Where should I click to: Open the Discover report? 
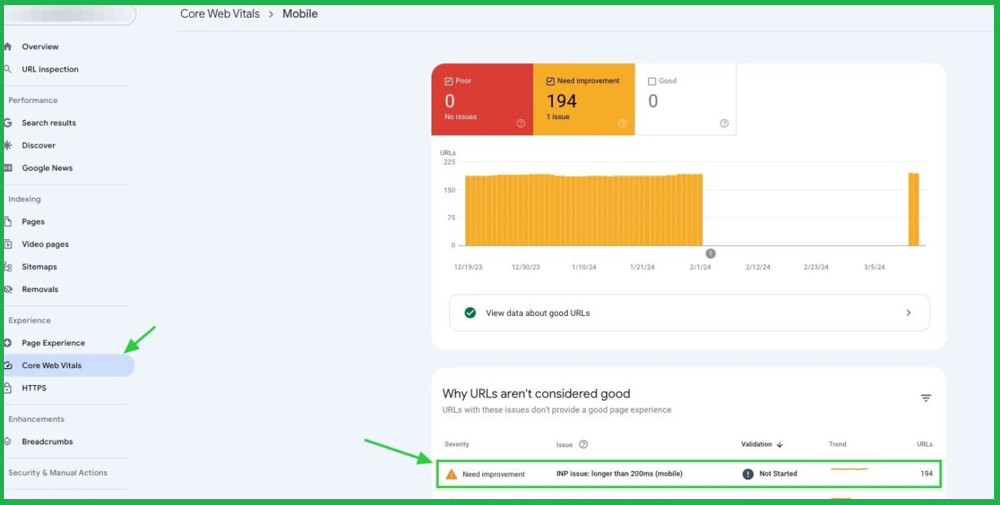click(38, 145)
